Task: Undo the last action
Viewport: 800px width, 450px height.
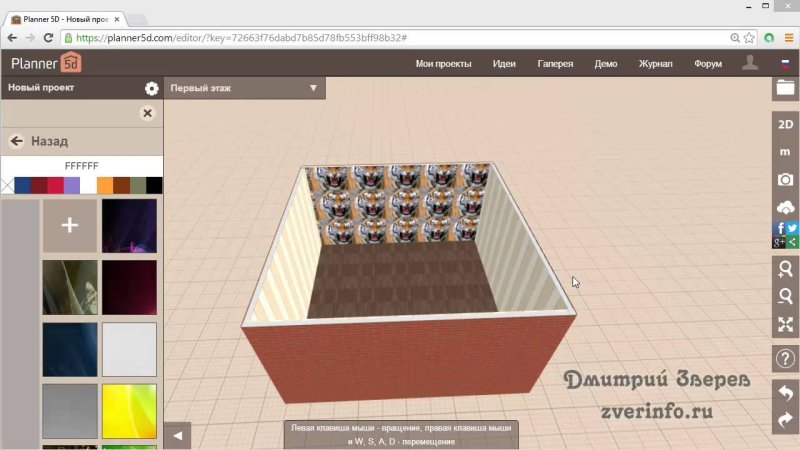Action: 785,393
